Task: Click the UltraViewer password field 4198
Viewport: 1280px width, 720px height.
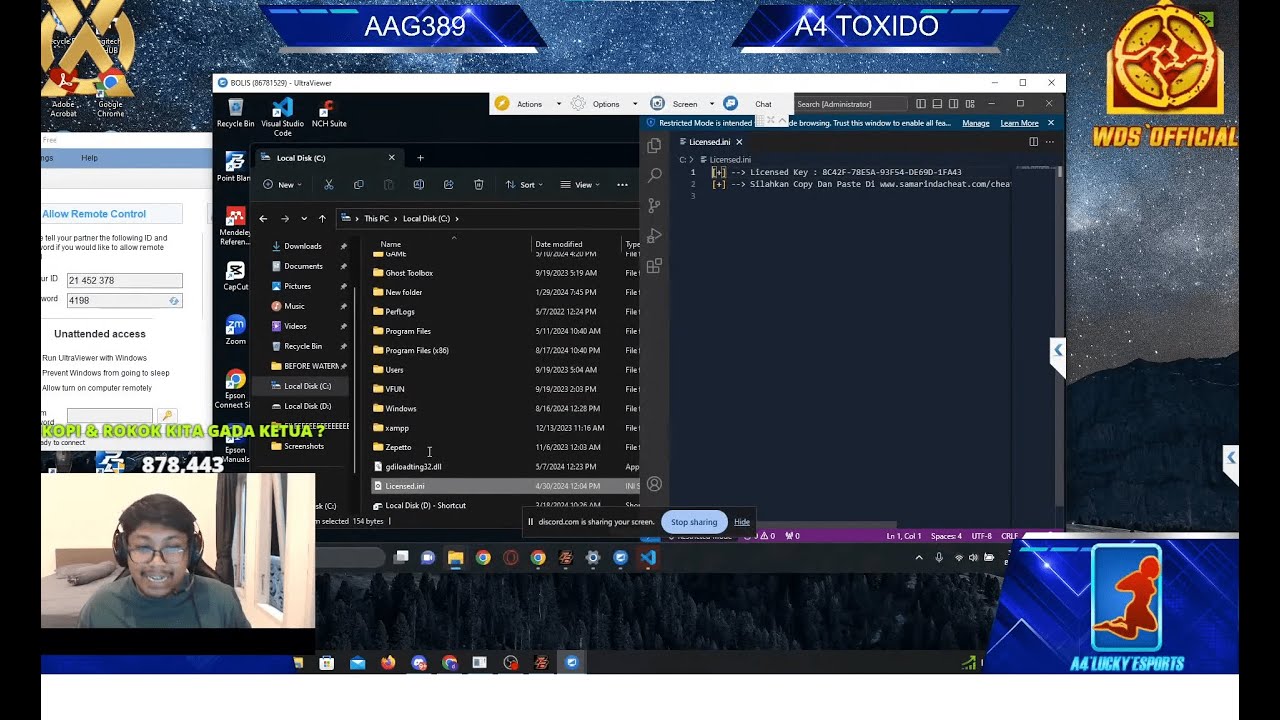Action: click(124, 300)
